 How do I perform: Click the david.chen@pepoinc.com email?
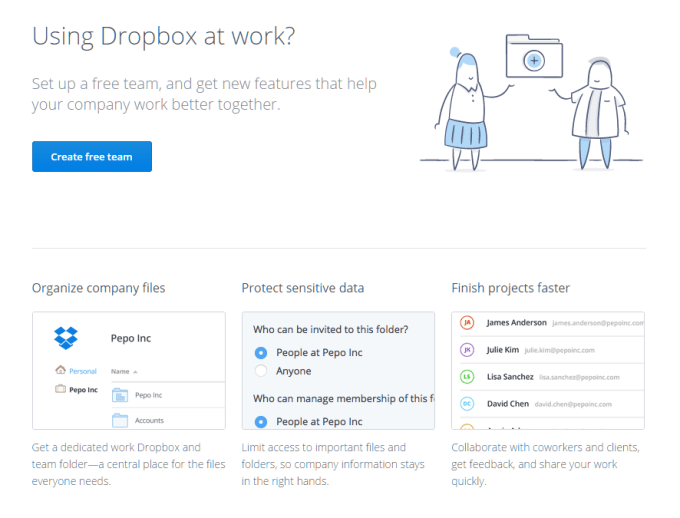pos(573,404)
